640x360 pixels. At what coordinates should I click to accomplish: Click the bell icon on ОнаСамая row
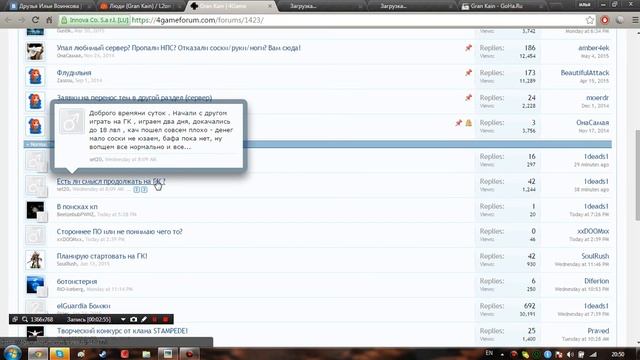pos(469,122)
